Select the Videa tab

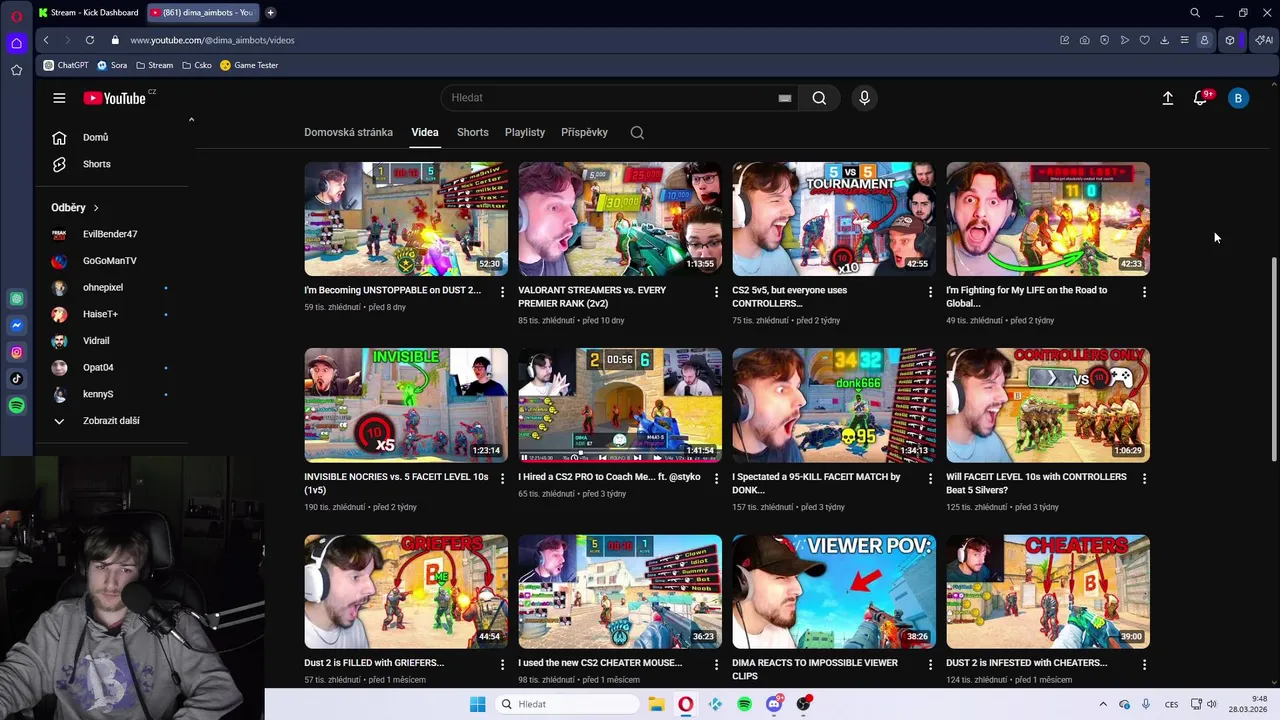[x=425, y=132]
